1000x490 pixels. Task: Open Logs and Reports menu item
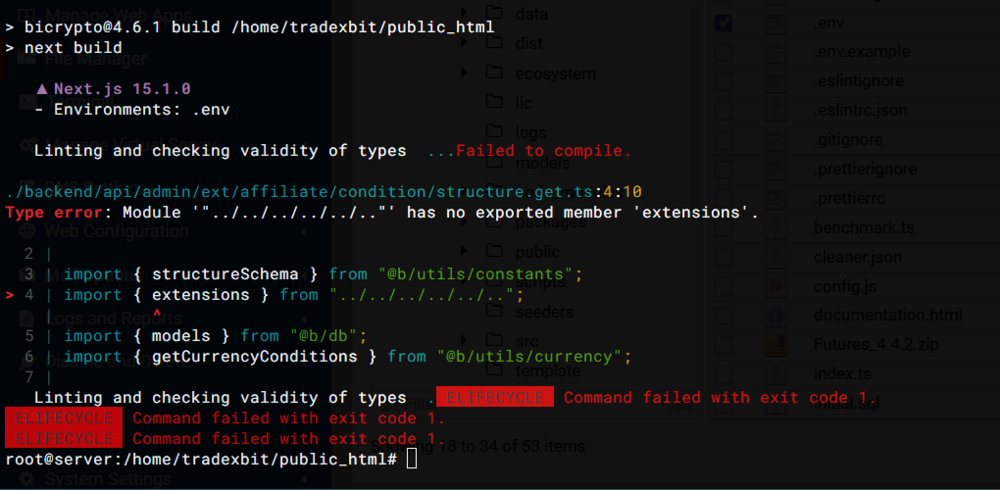click(x=114, y=318)
